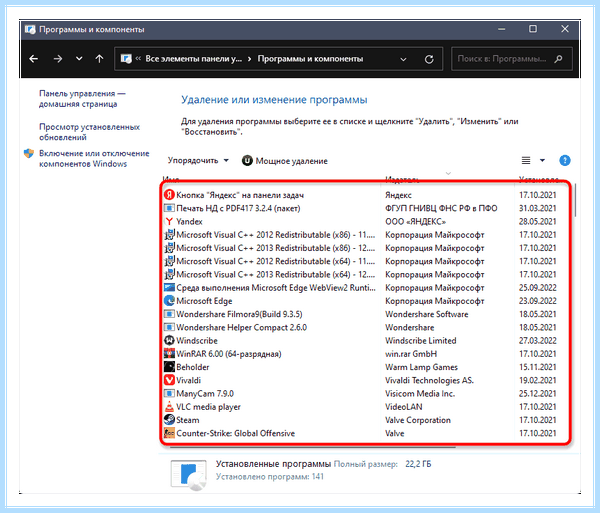Open recent locations chevron next to forward arrow
The height and width of the screenshot is (513, 600).
[79, 59]
